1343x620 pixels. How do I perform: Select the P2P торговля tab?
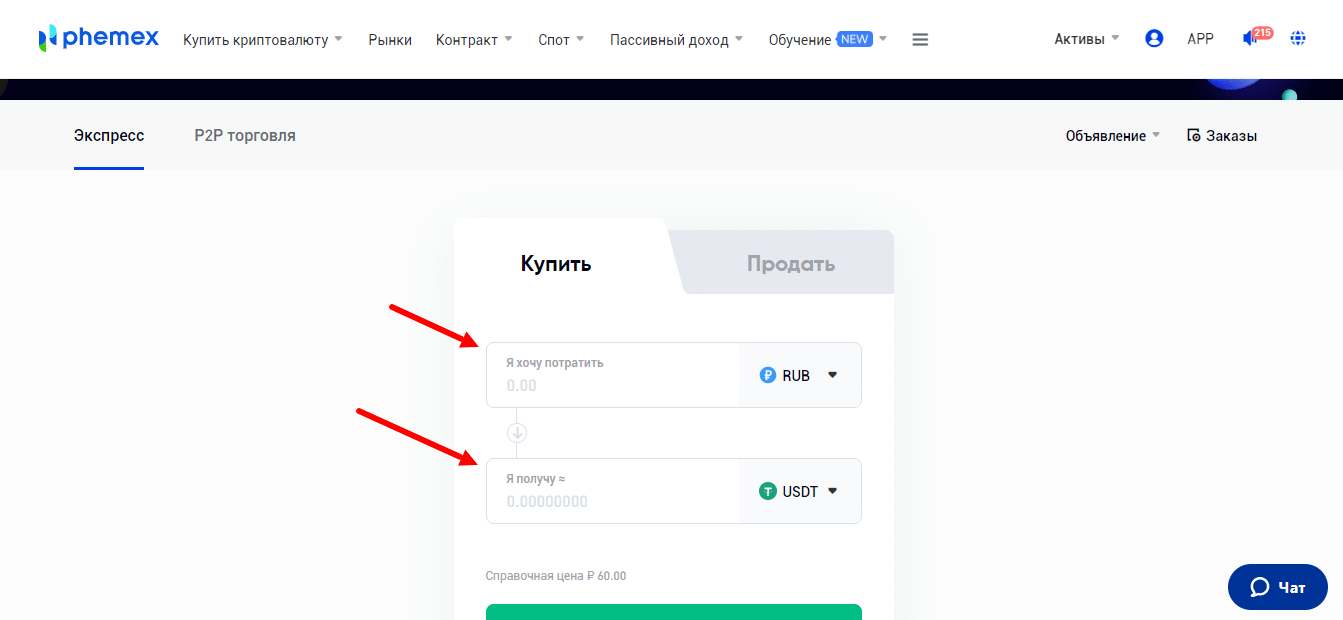(245, 135)
